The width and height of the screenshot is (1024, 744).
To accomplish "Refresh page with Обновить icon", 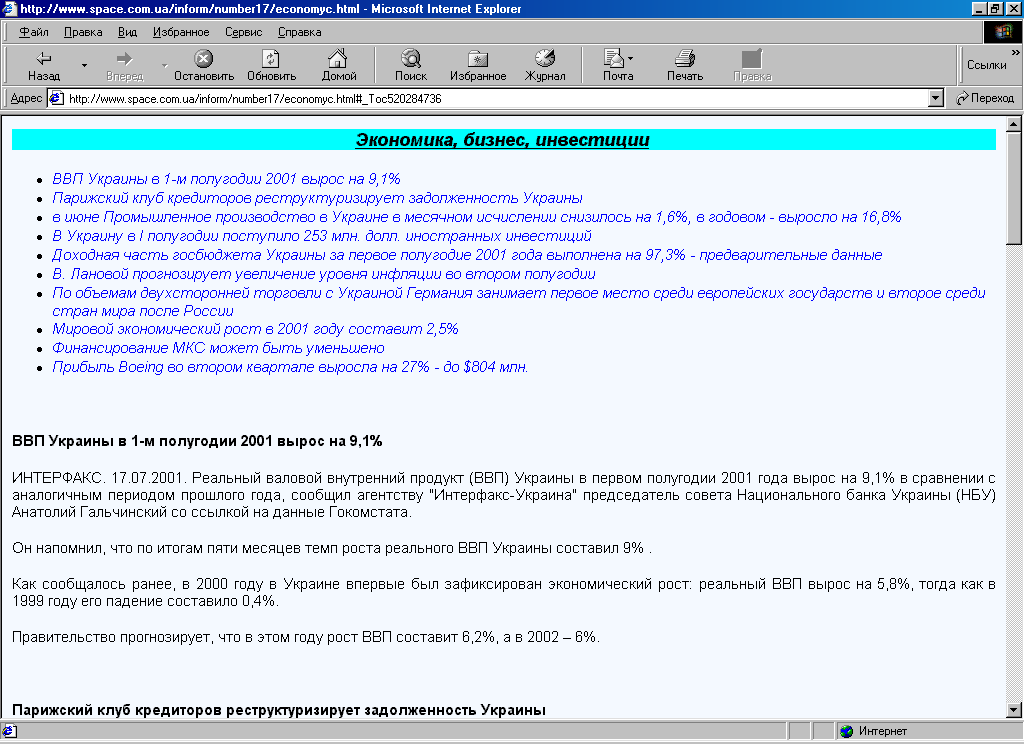I will tap(271, 58).
